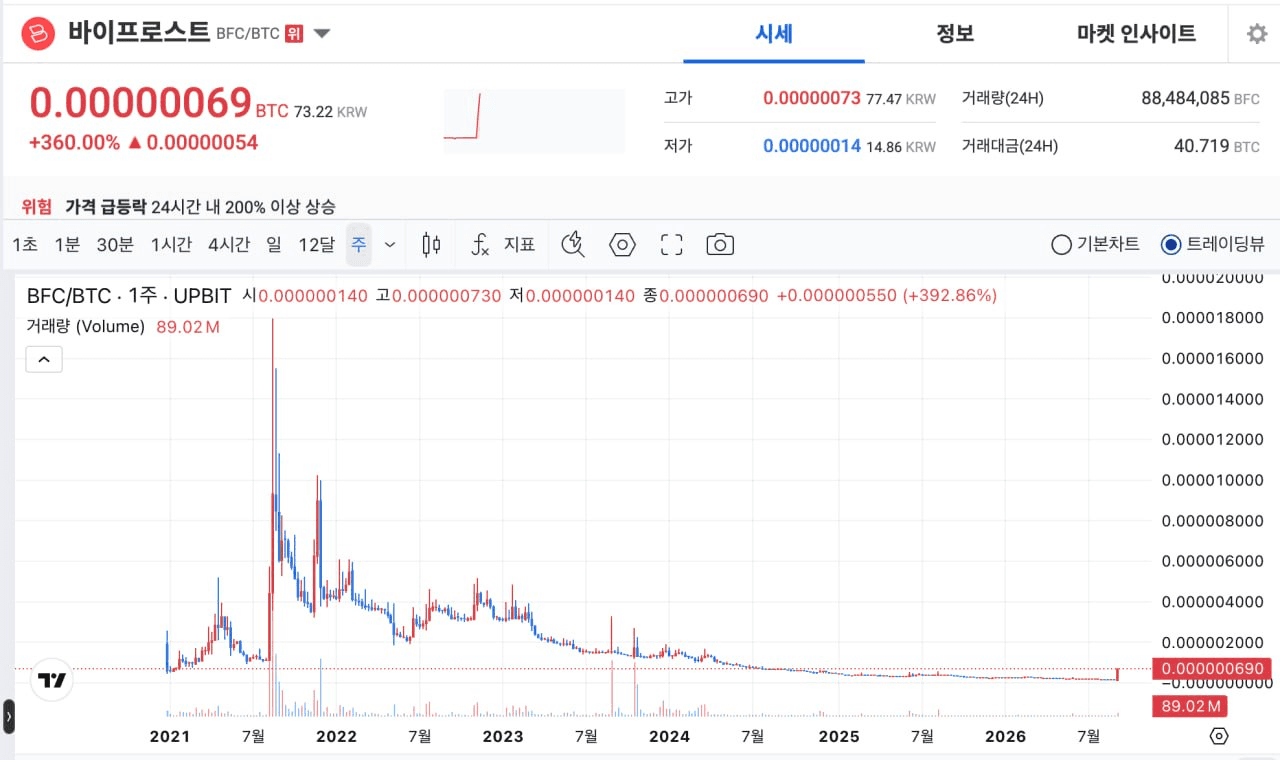1280x760 pixels.
Task: Click the mini price sparkline thumbnail
Action: click(534, 121)
